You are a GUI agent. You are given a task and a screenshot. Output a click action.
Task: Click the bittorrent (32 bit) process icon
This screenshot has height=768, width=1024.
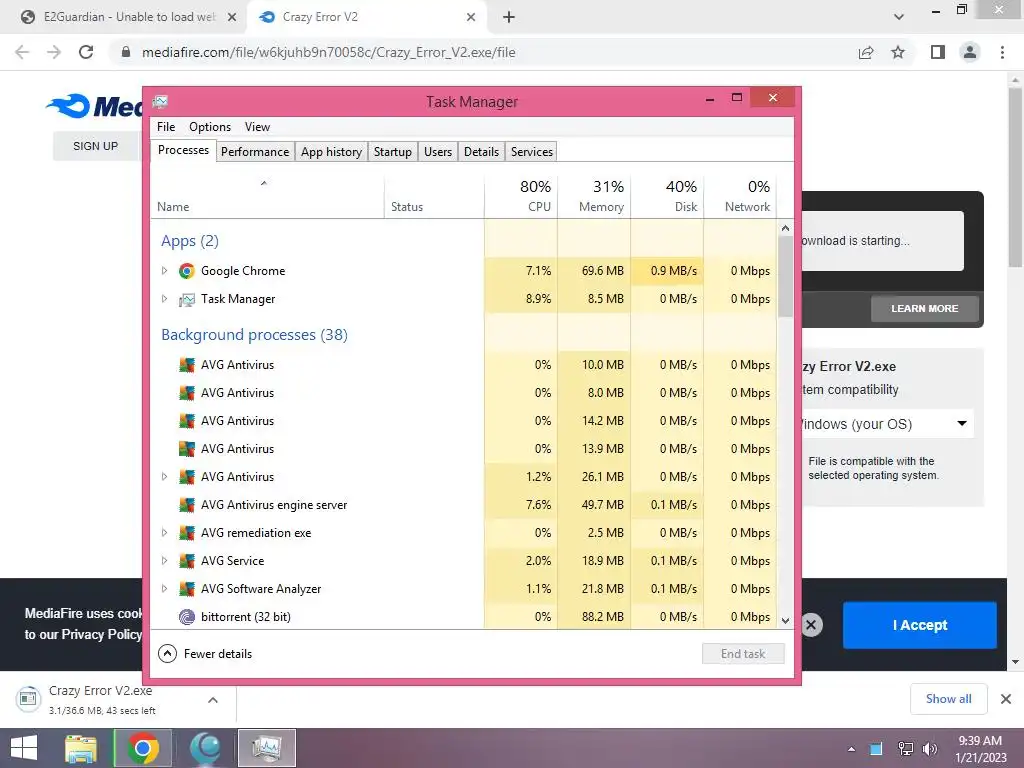[x=187, y=616]
